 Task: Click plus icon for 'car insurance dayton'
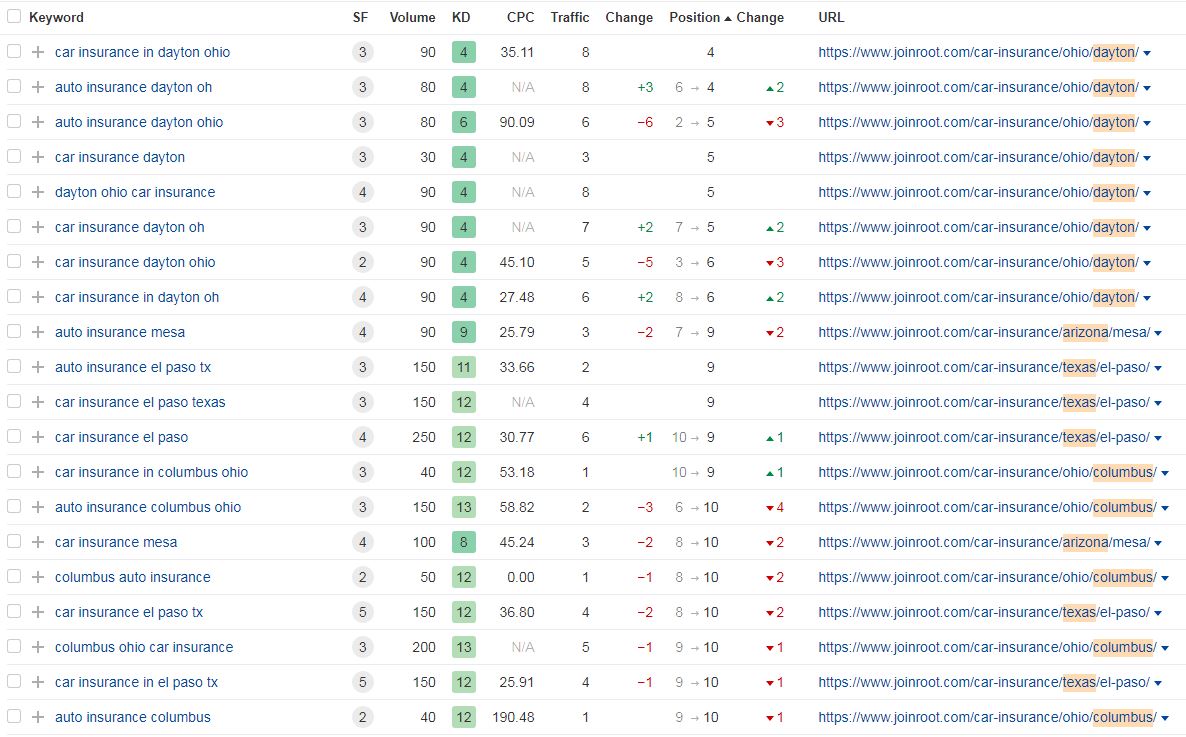pos(38,157)
